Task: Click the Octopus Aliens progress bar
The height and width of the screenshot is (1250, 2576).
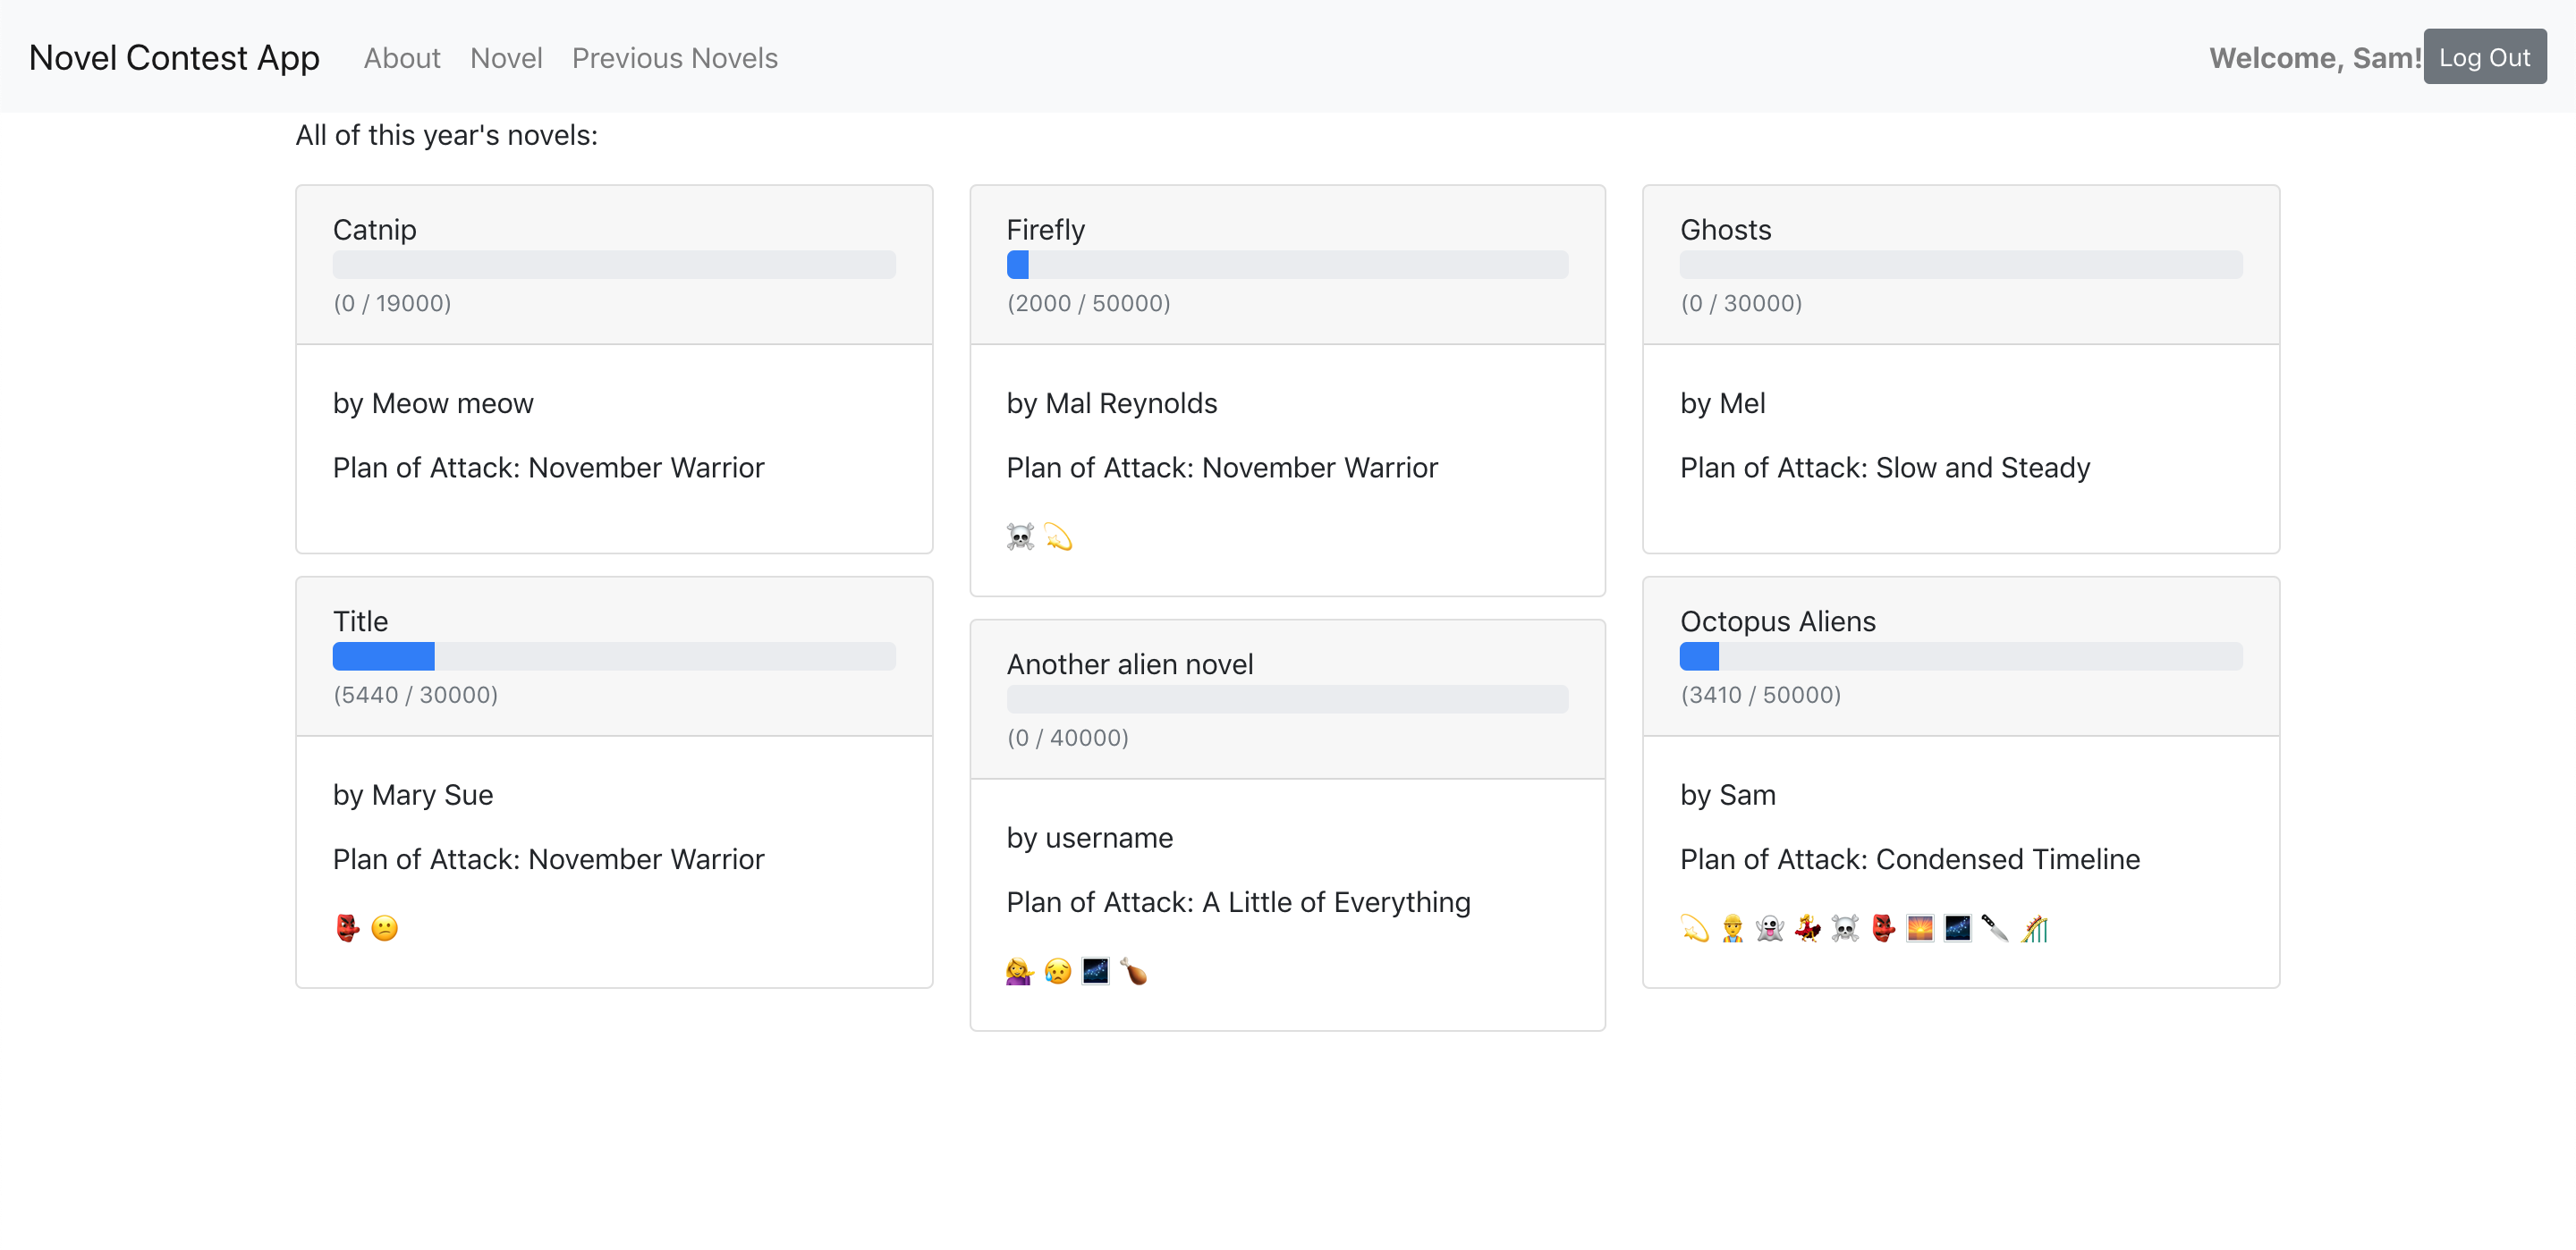Action: (x=1960, y=656)
